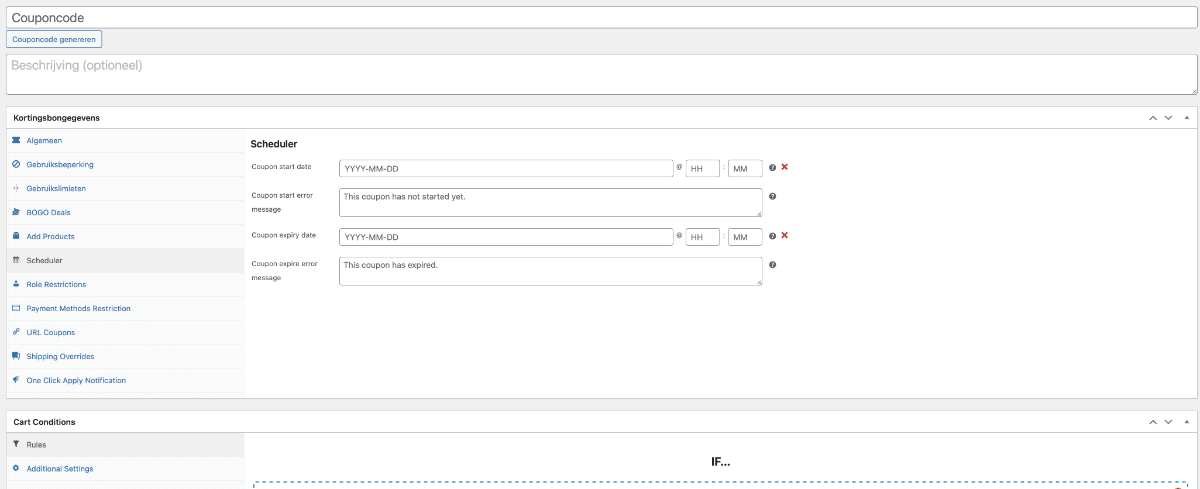Click help icon beside coupon start error message
The image size is (1200, 489).
click(x=772, y=196)
